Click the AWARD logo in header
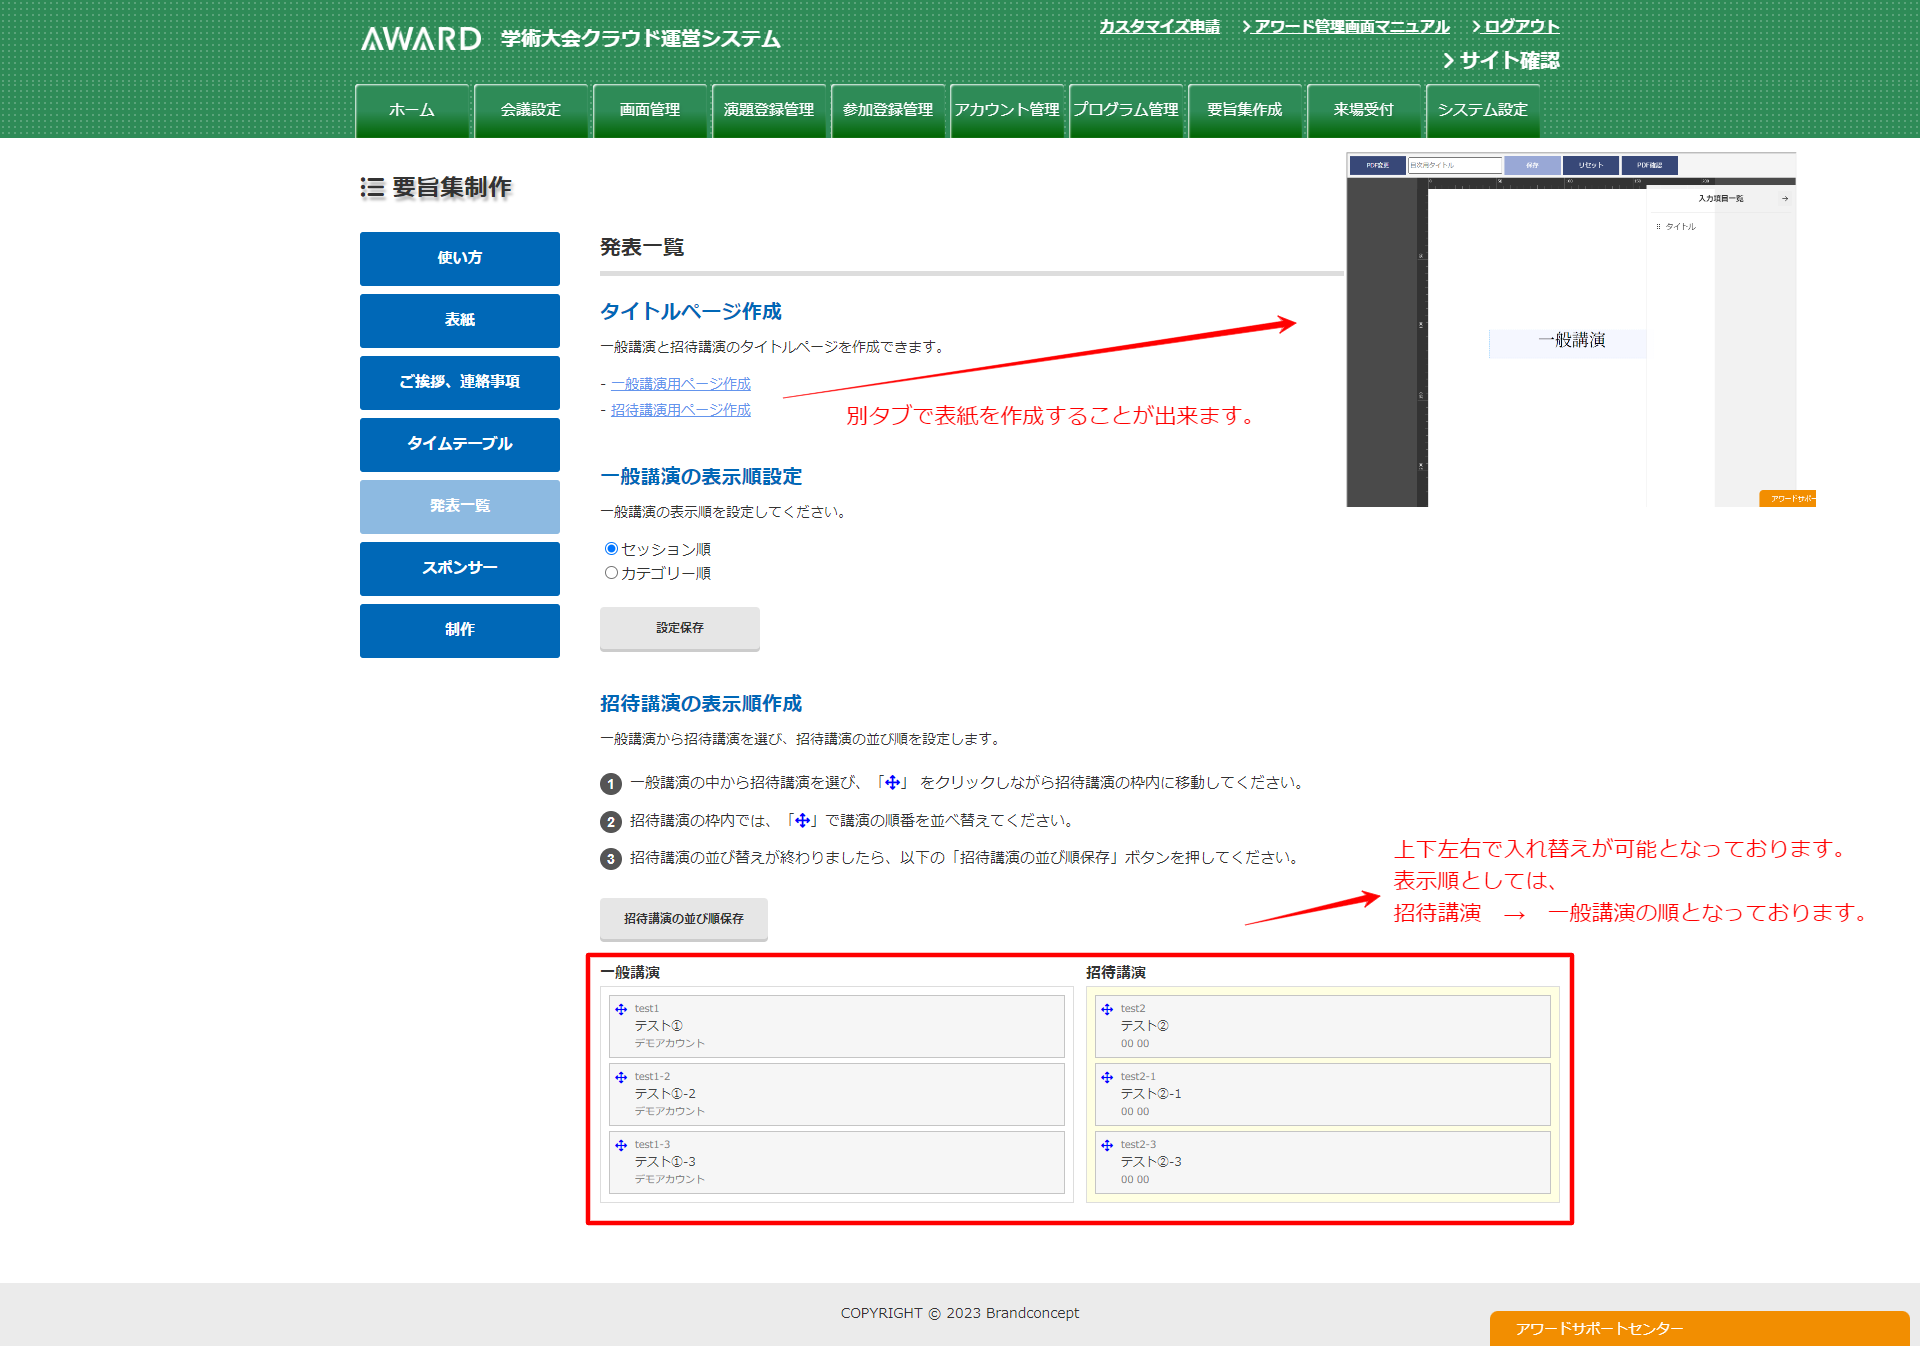Viewport: 1920px width, 1347px height. 421,39
